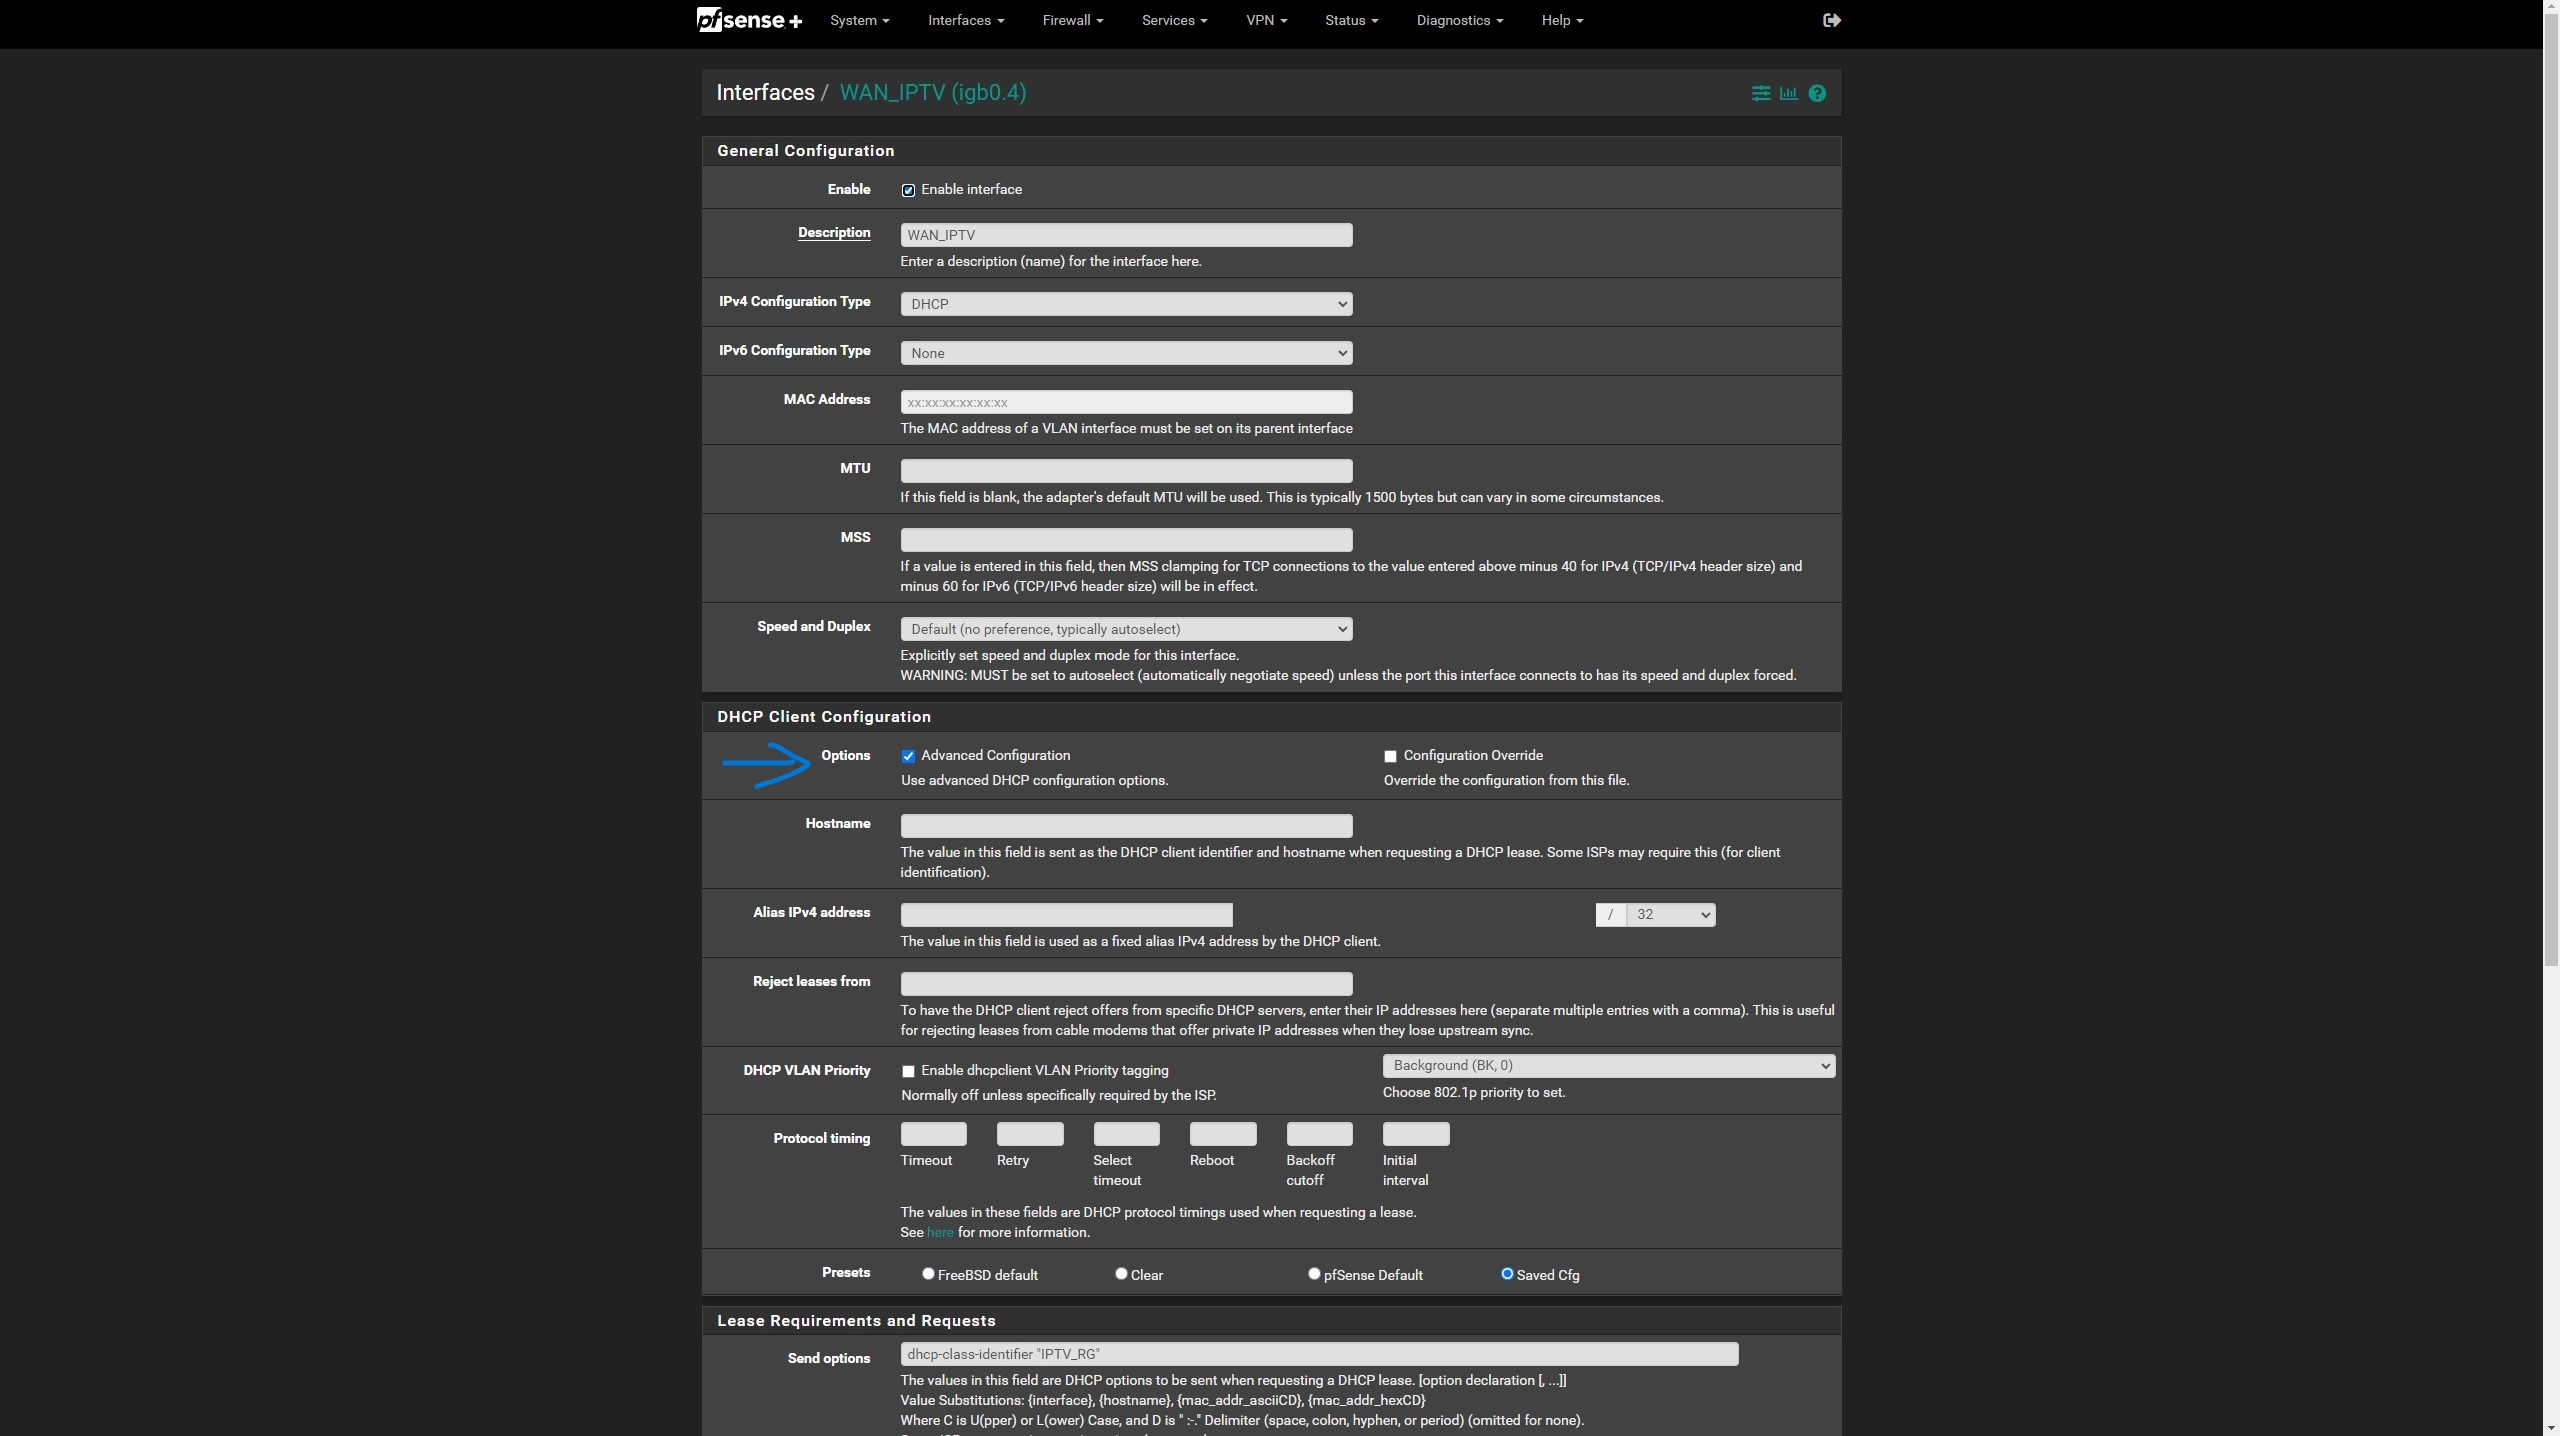The image size is (2560, 1436).
Task: Open IPv4 Configuration Type dropdown
Action: 1126,304
